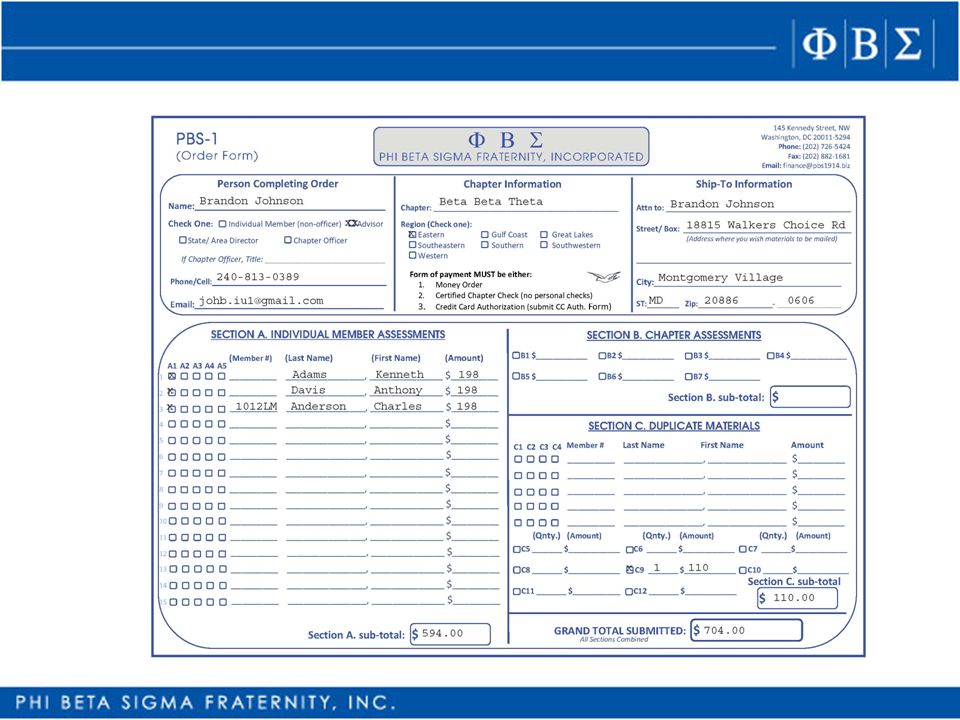Click the Name field with Brandon Johnson
Image resolution: width=960 pixels, height=720 pixels.
[290, 201]
